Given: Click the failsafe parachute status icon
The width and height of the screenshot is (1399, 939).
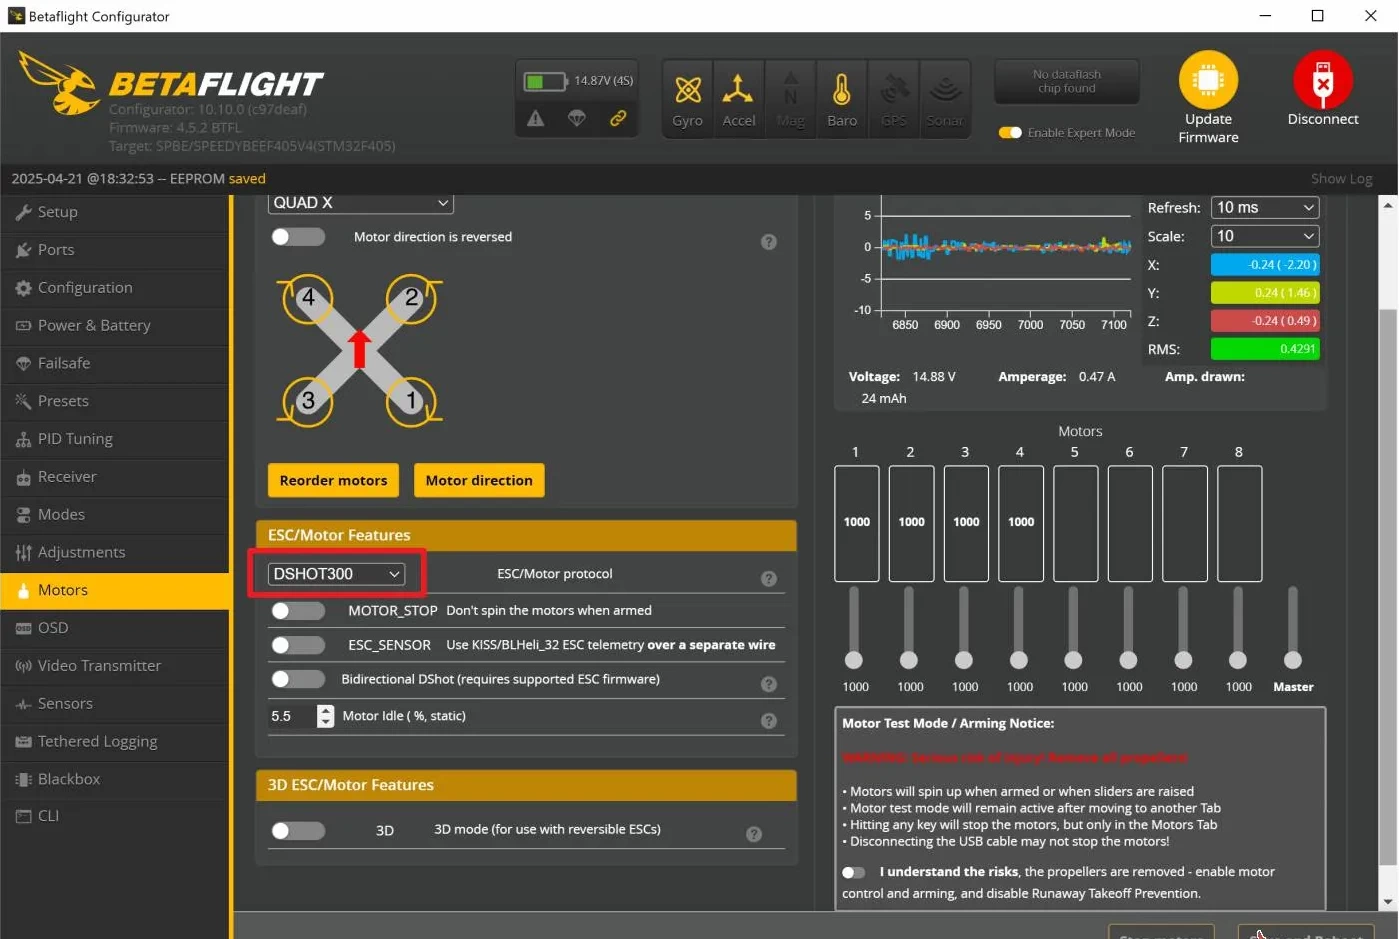Looking at the screenshot, I should (577, 118).
